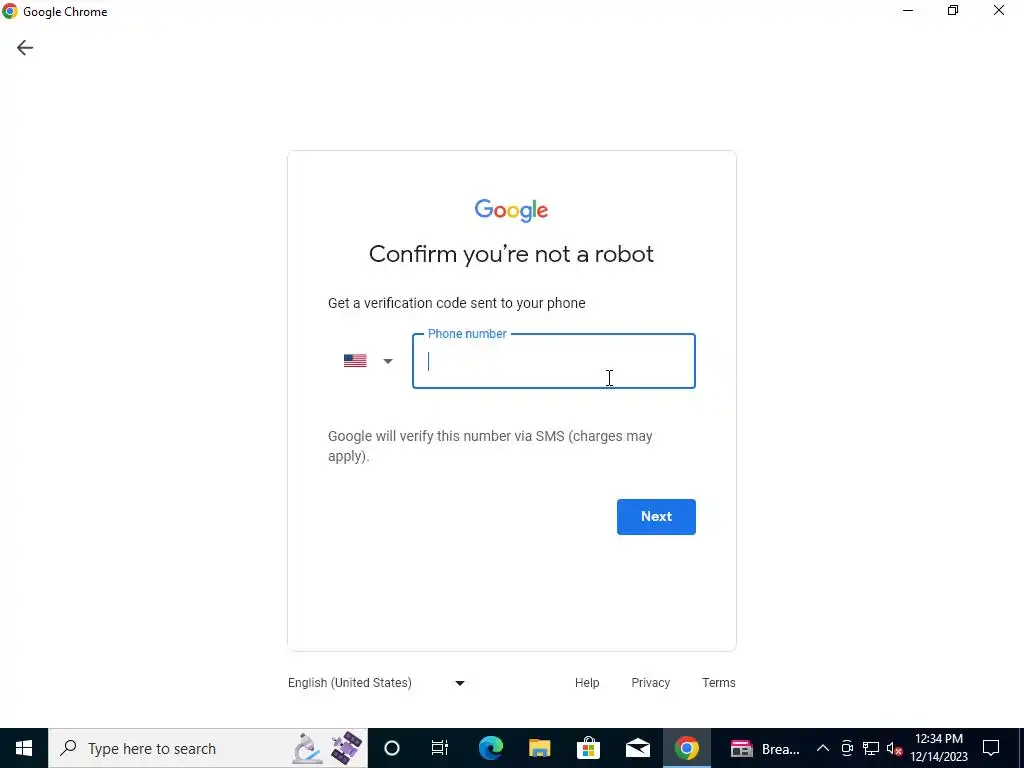Open the Windows Start menu

(x=24, y=748)
